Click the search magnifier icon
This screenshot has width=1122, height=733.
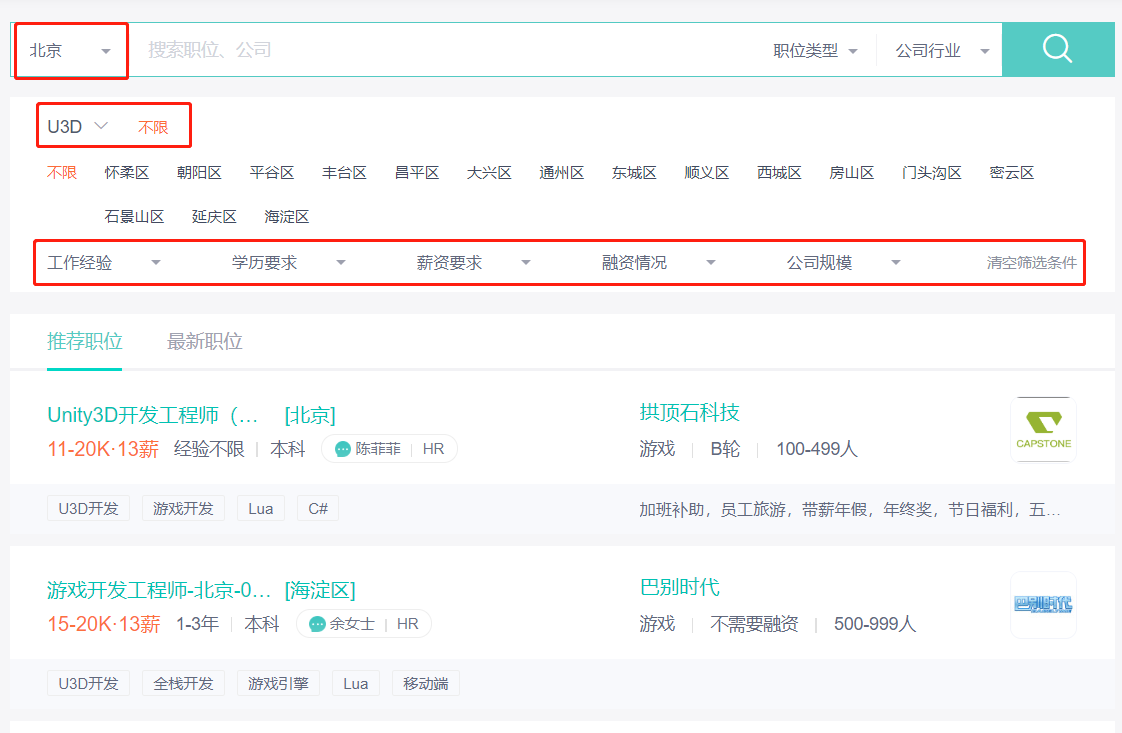[x=1058, y=49]
